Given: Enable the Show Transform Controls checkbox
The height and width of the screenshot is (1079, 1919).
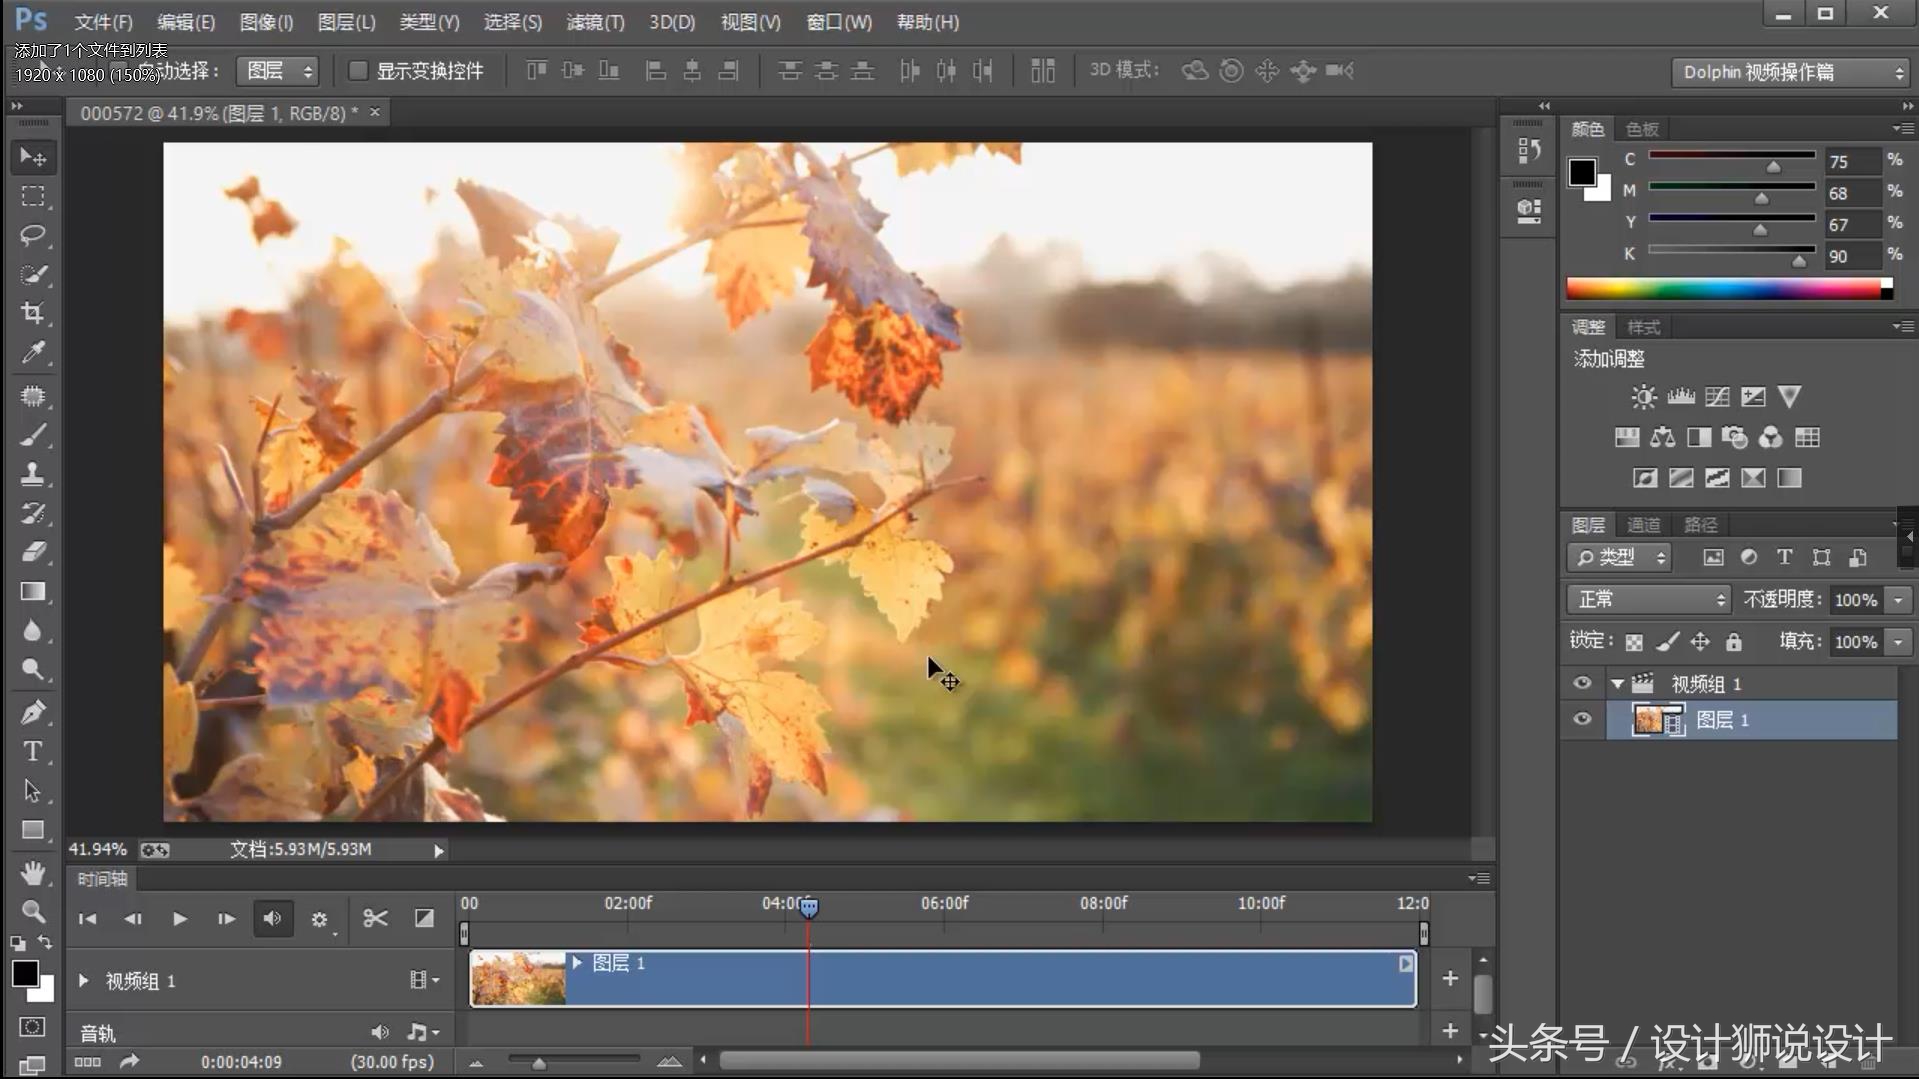Looking at the screenshot, I should 357,71.
